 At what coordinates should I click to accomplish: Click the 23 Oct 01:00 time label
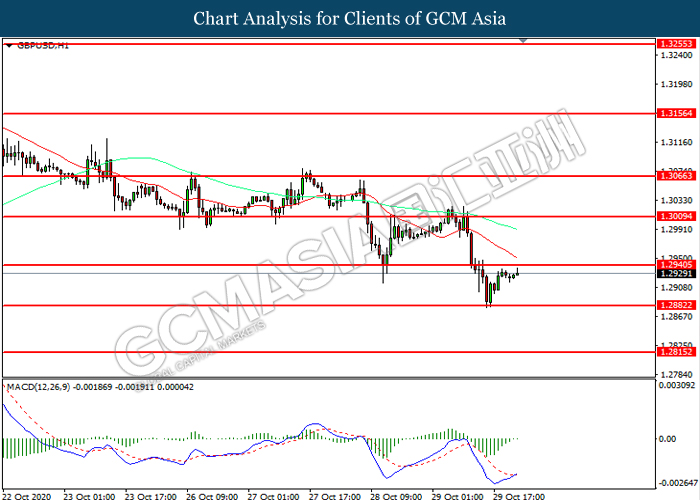89,496
